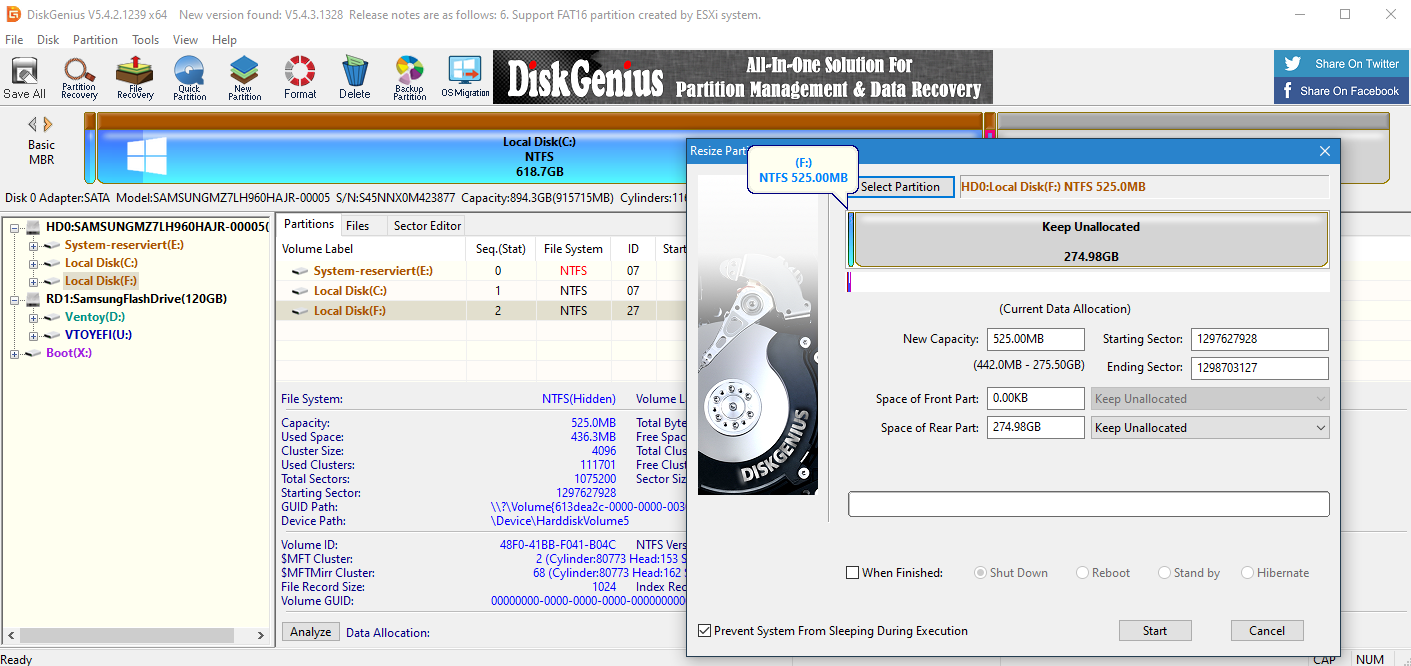This screenshot has height=666, width=1411.
Task: Click the Keep Unallocated space bar
Action: pyautogui.click(x=1091, y=240)
